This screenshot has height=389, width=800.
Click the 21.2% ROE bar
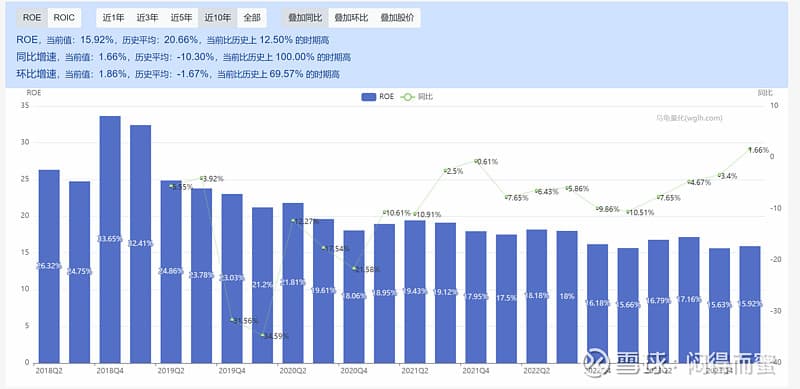tap(262, 285)
